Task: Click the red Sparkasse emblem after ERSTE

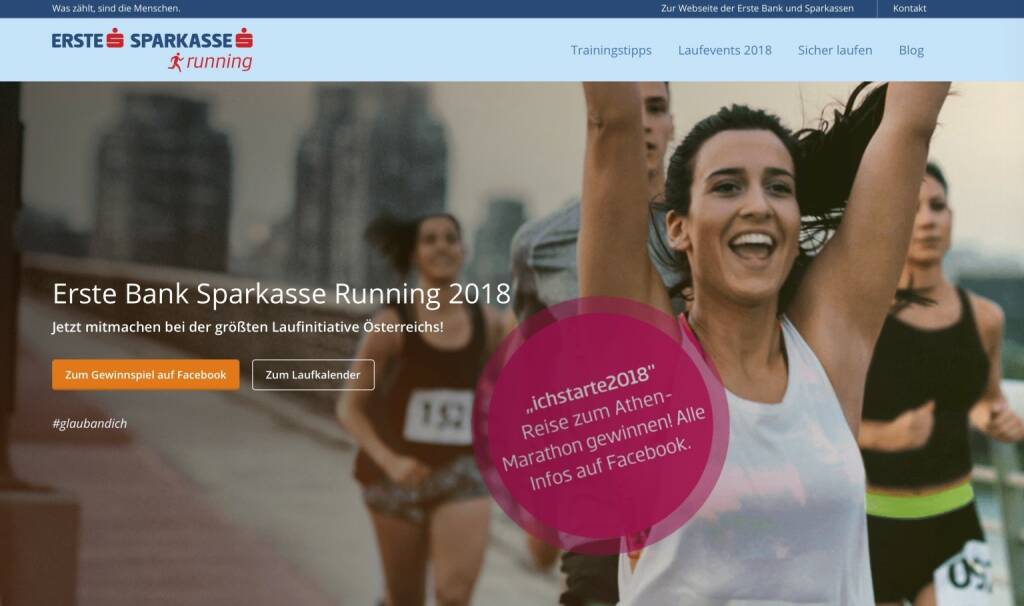Action: click(x=115, y=39)
